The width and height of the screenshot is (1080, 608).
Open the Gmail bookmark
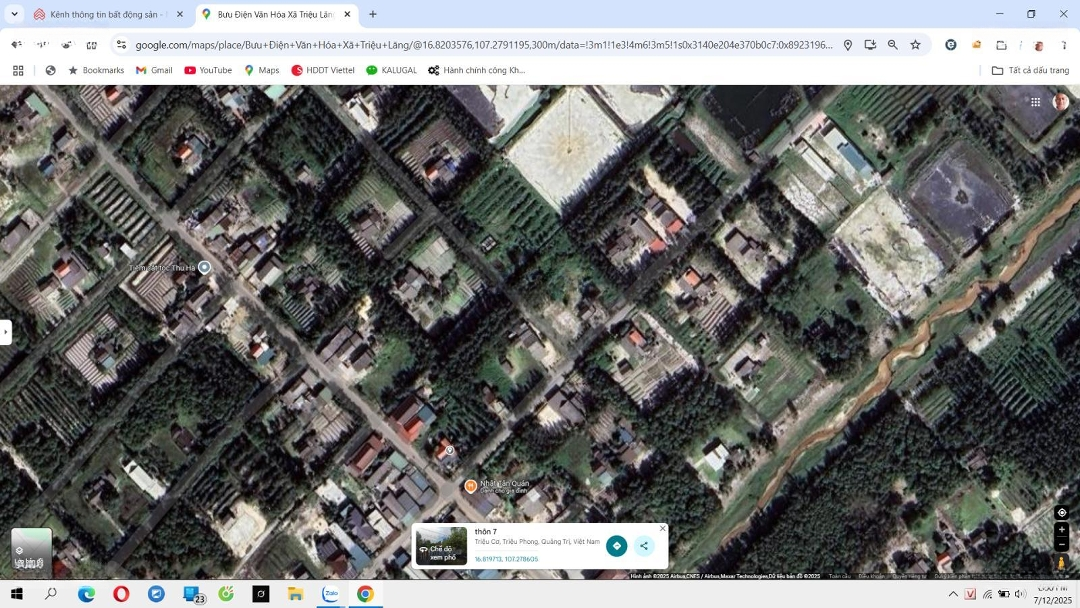154,70
